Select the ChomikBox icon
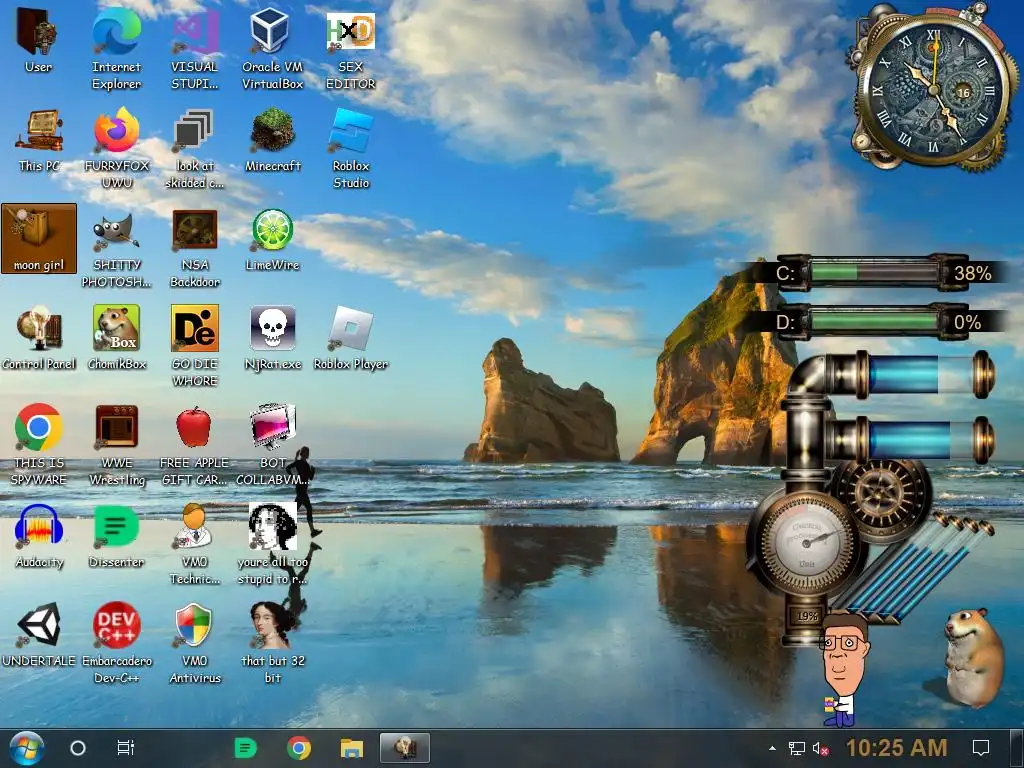This screenshot has width=1024, height=768. click(x=116, y=337)
